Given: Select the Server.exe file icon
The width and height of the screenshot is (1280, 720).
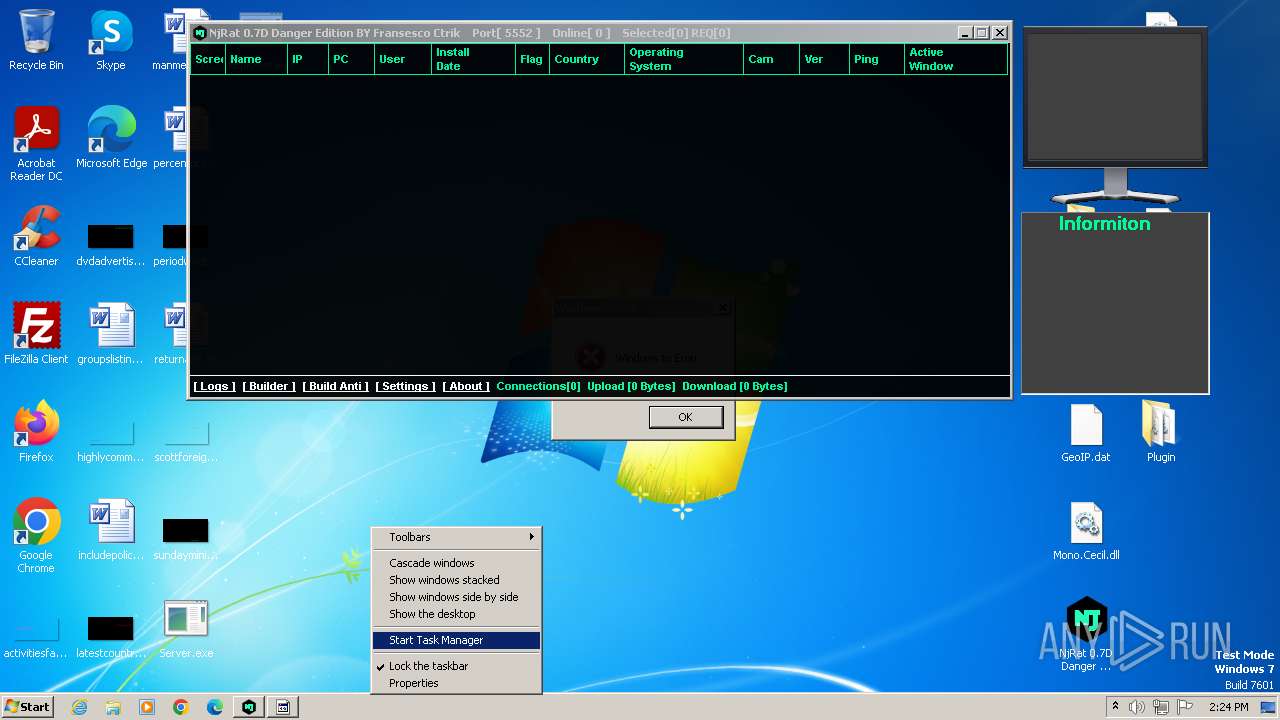Looking at the screenshot, I should click(186, 630).
